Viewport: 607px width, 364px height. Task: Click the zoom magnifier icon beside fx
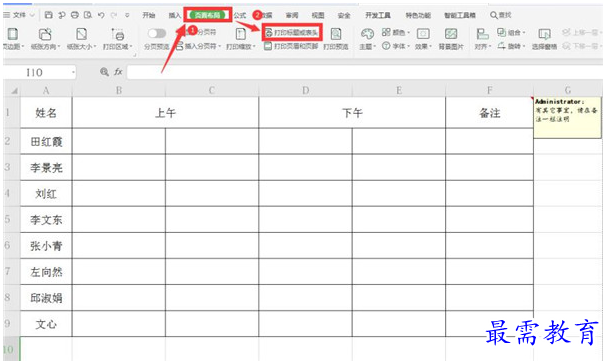(104, 72)
